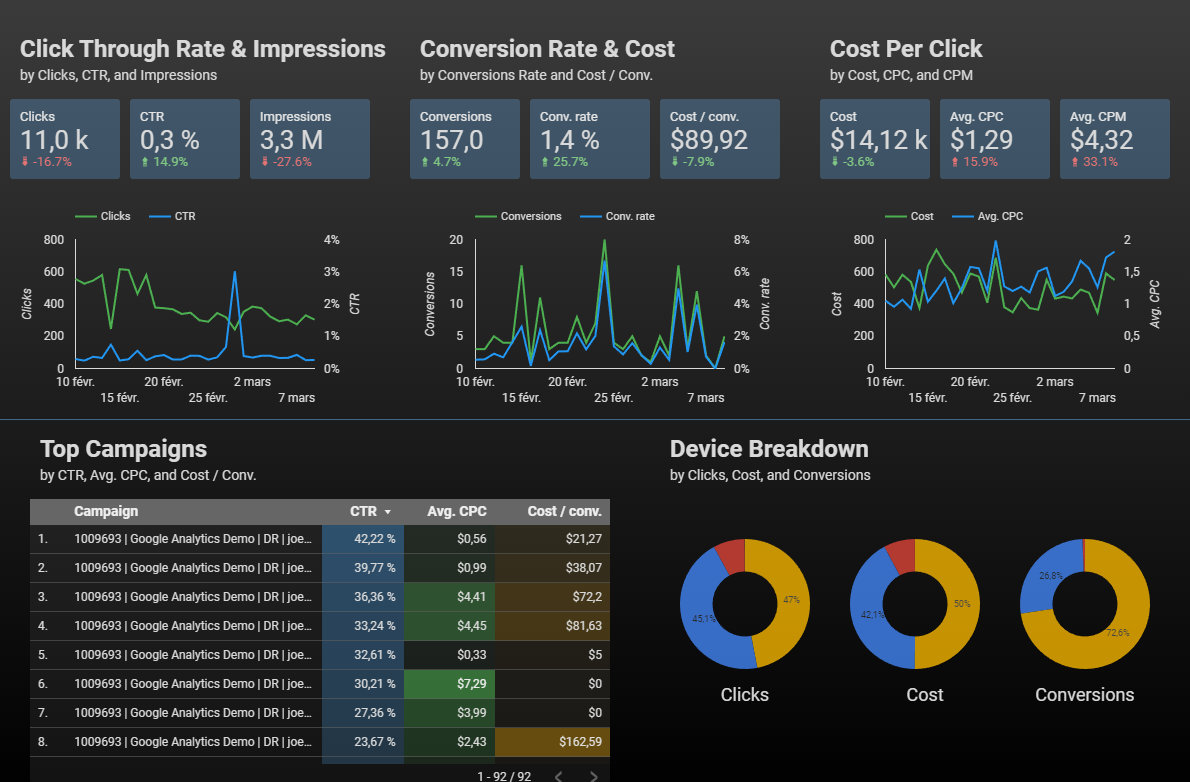Select campaign row 7 with CTR 27,36 %

pos(320,713)
